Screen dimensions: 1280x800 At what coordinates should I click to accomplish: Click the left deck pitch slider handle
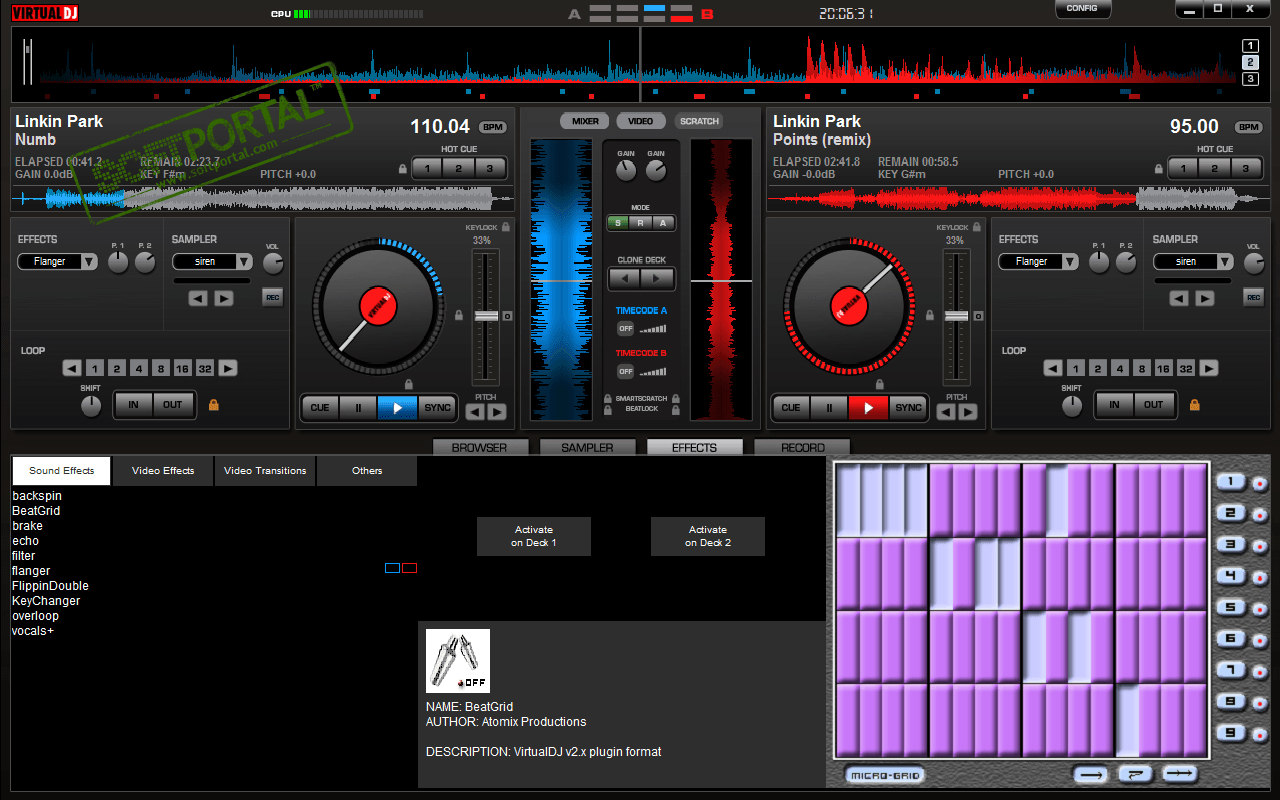486,316
